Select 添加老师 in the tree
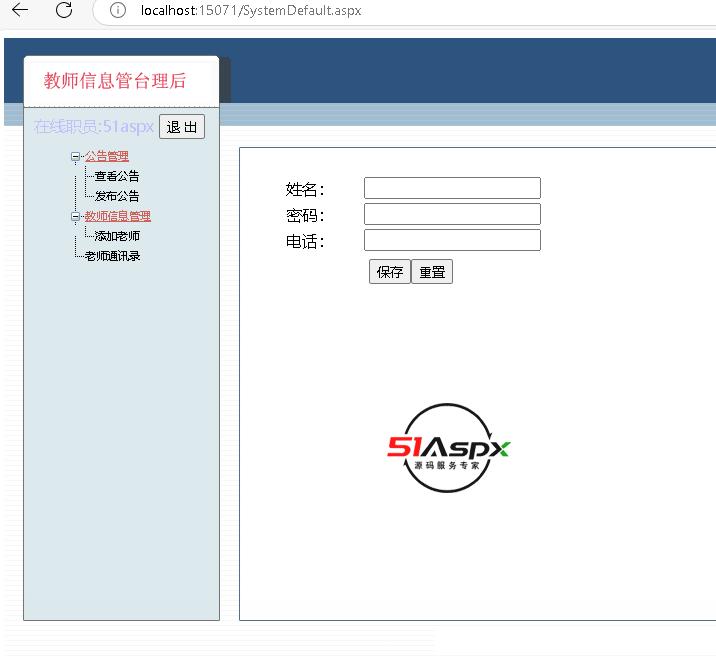This screenshot has height=659, width=716. click(117, 236)
